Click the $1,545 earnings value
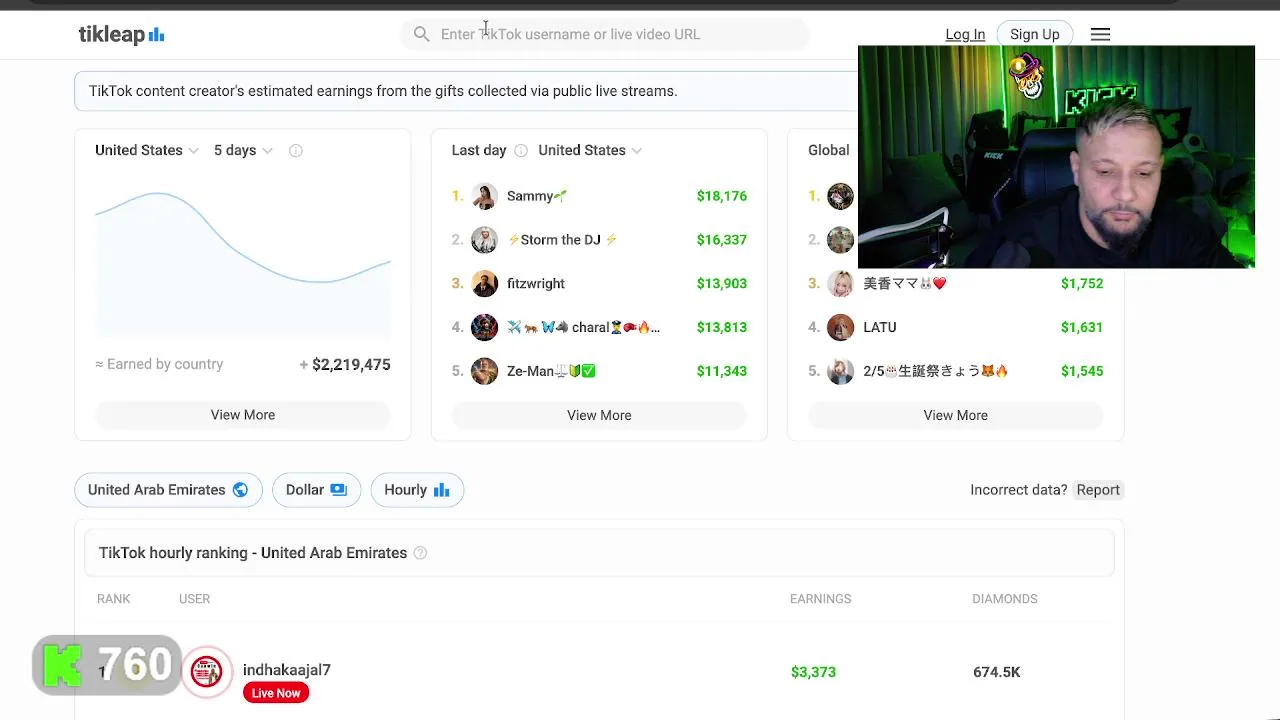1280x720 pixels. (1082, 371)
